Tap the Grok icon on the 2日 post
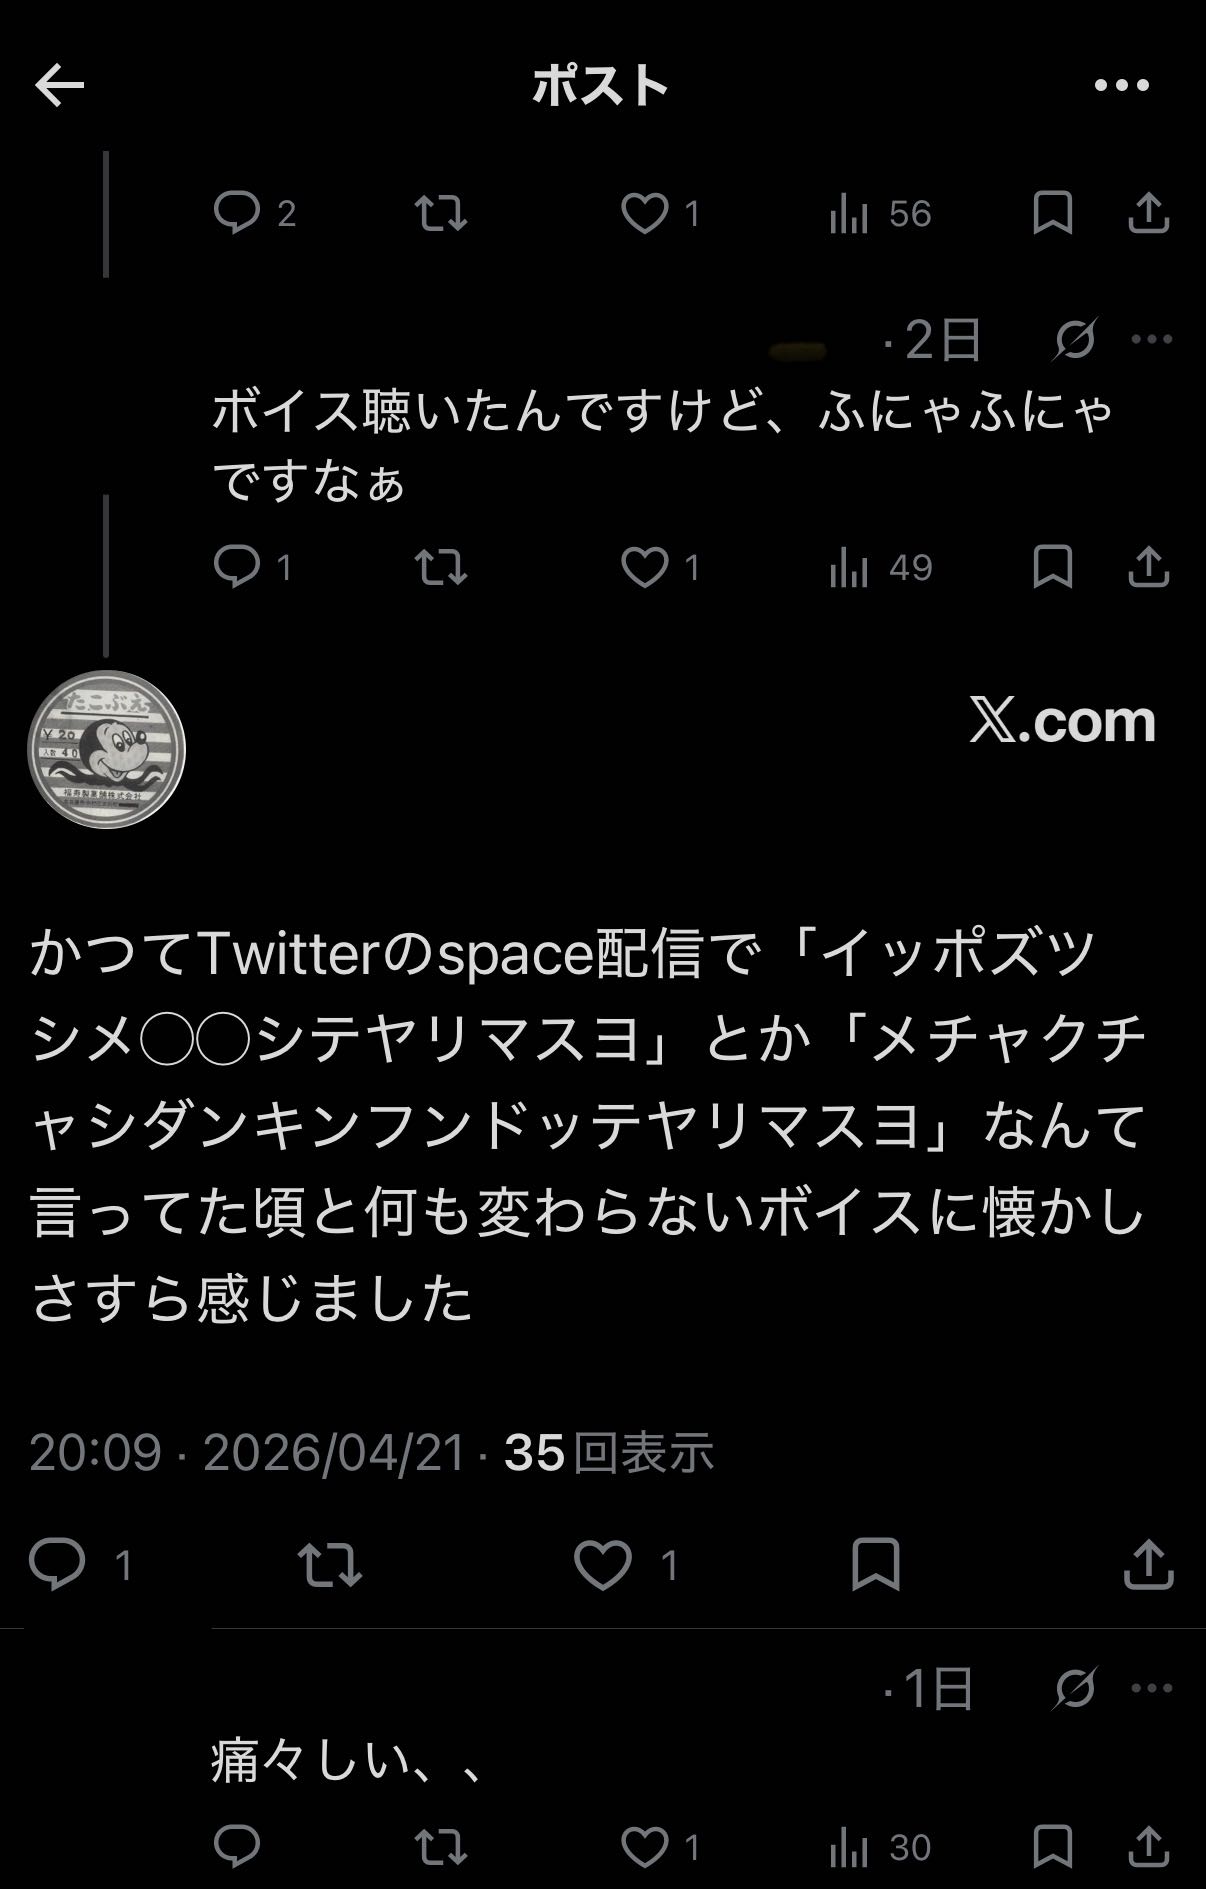 (x=1075, y=340)
